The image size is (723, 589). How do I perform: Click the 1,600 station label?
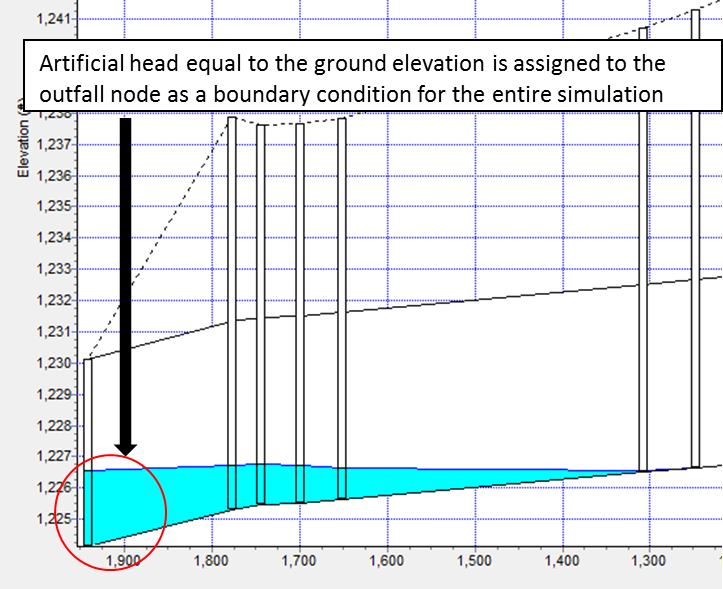tap(386, 562)
